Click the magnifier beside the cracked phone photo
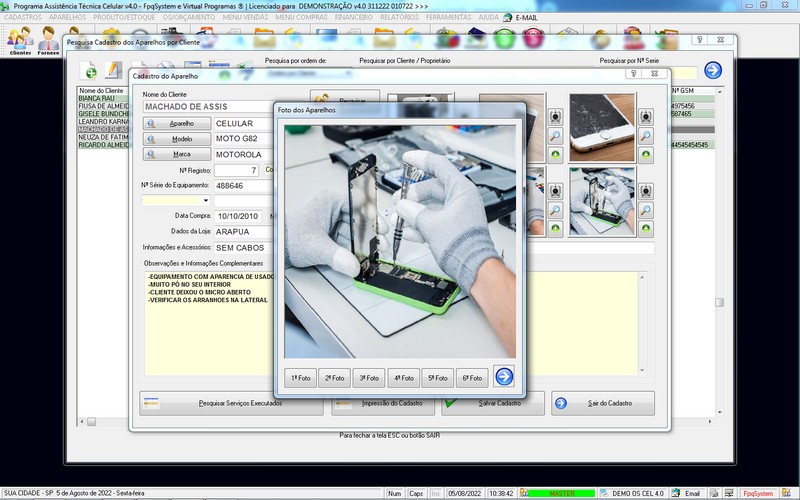 (x=646, y=136)
